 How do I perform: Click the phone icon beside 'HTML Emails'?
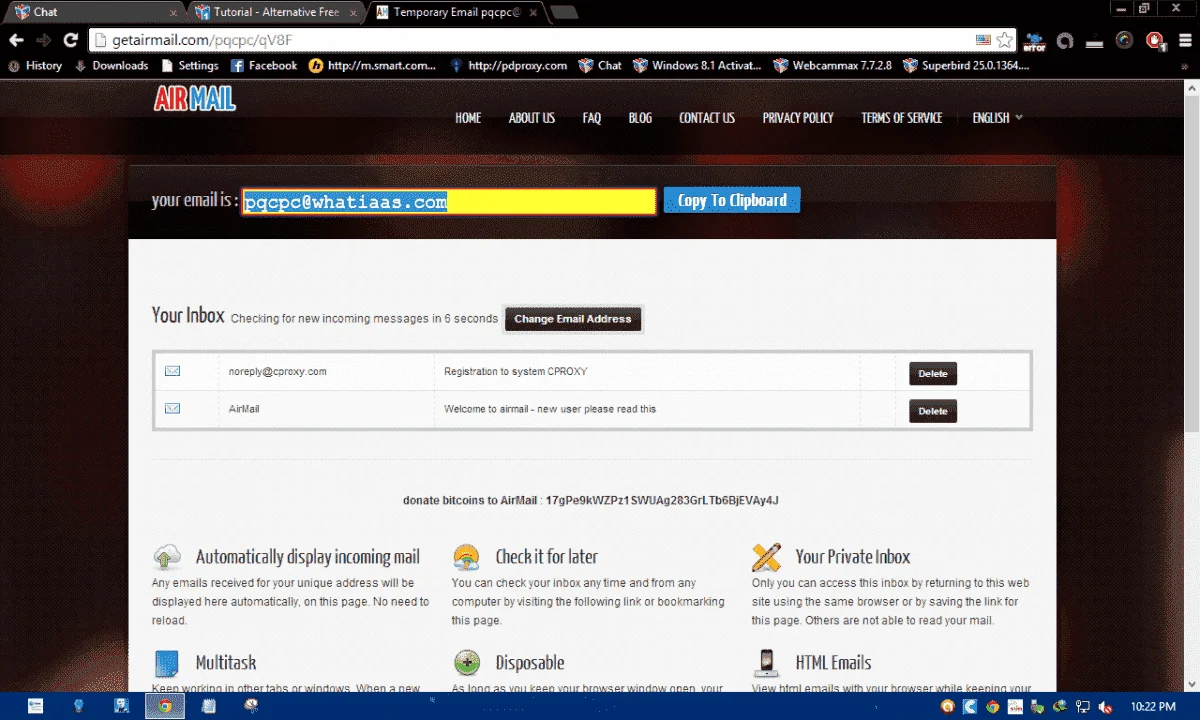tap(767, 663)
